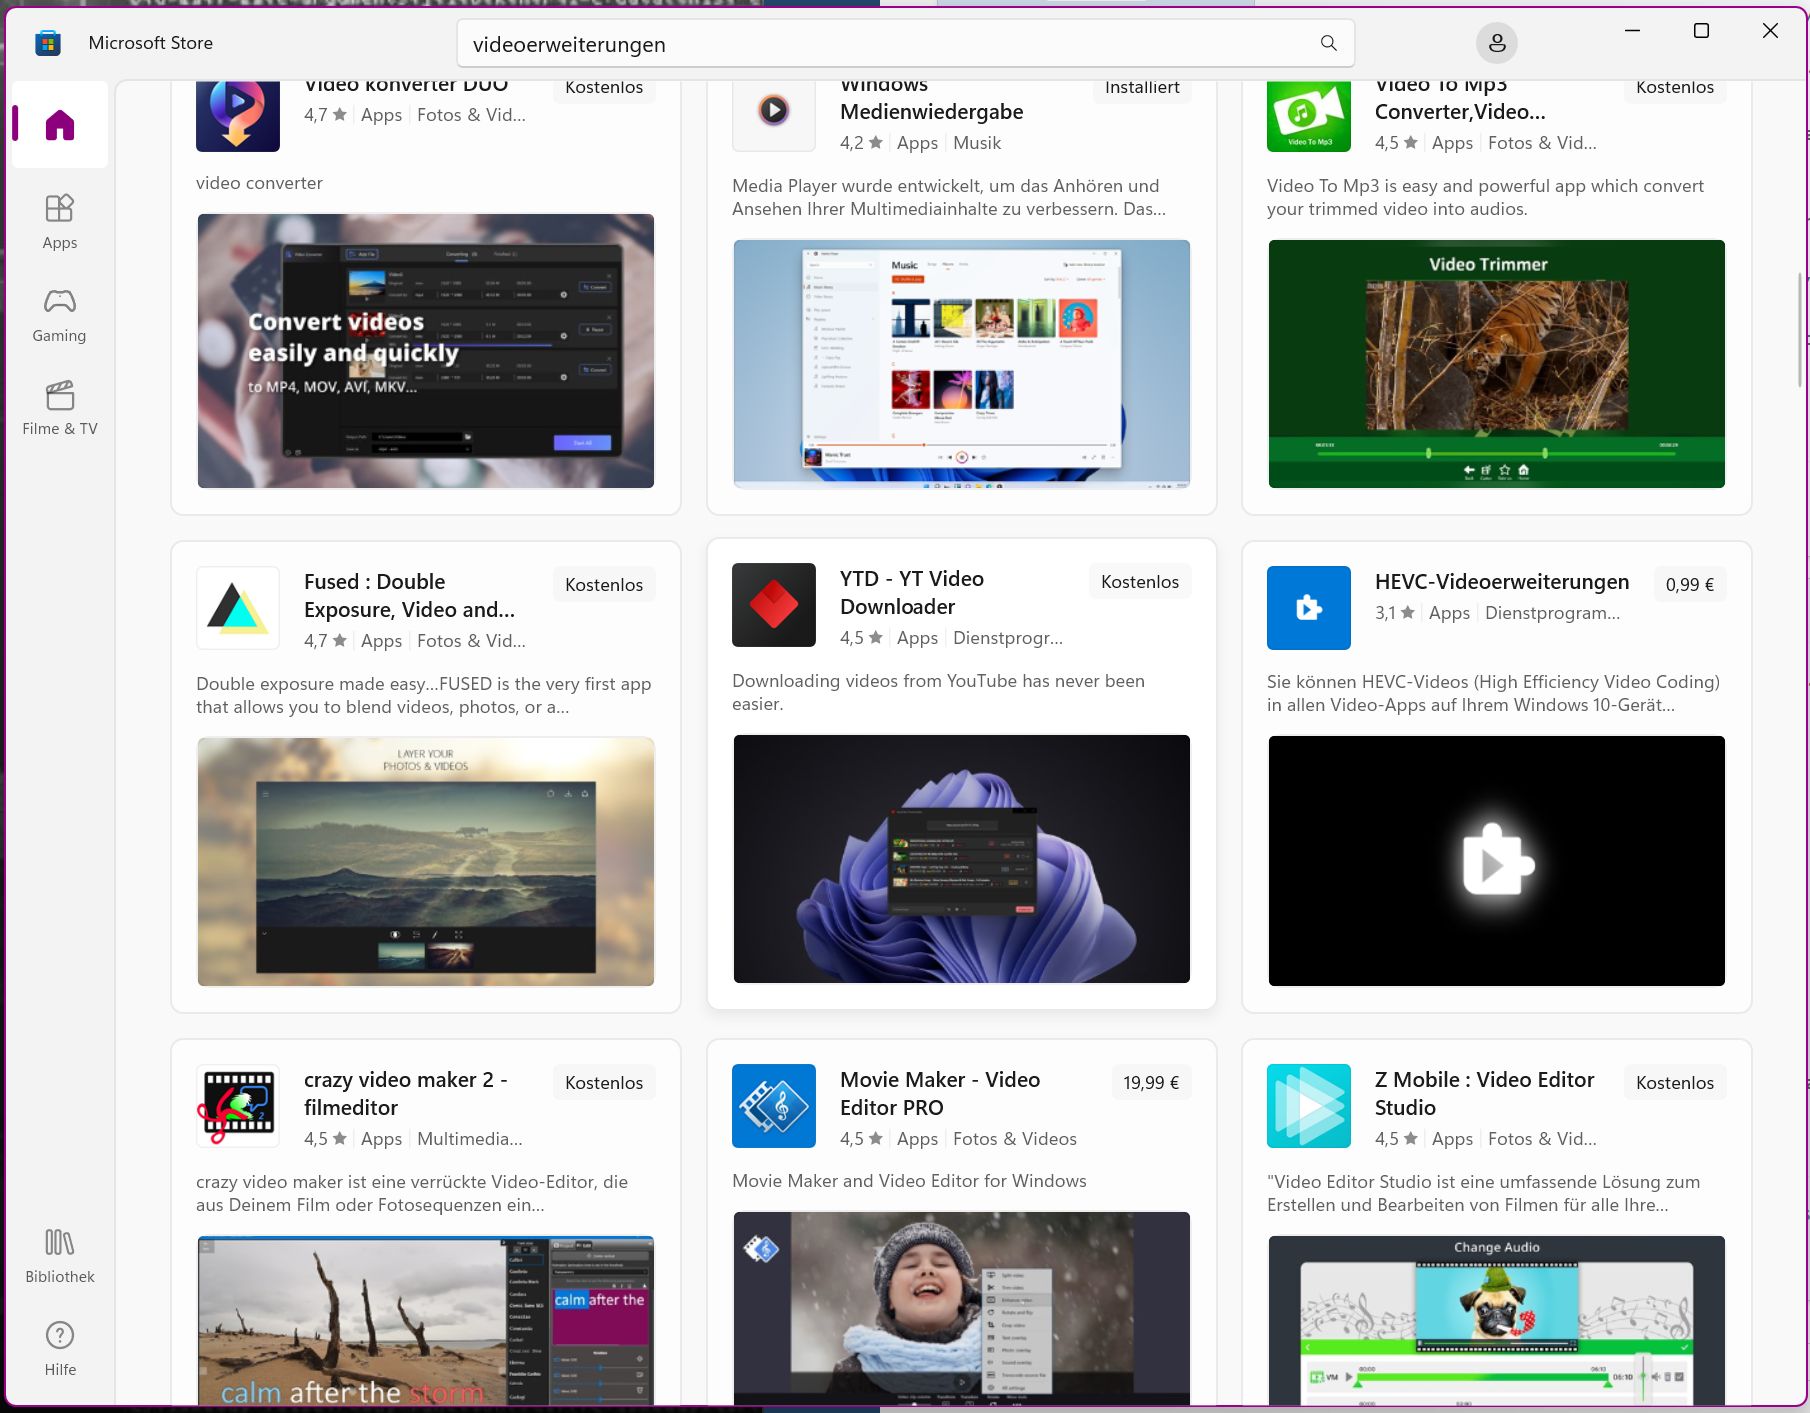Viewport: 1810px width, 1413px height.
Task: Open the HEVC black preview thumbnail
Action: 1497,861
